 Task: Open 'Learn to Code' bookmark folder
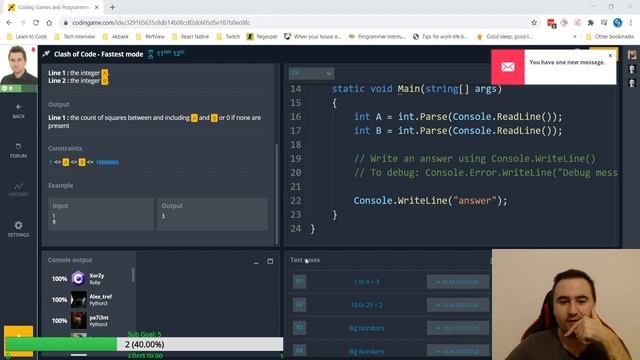point(27,37)
